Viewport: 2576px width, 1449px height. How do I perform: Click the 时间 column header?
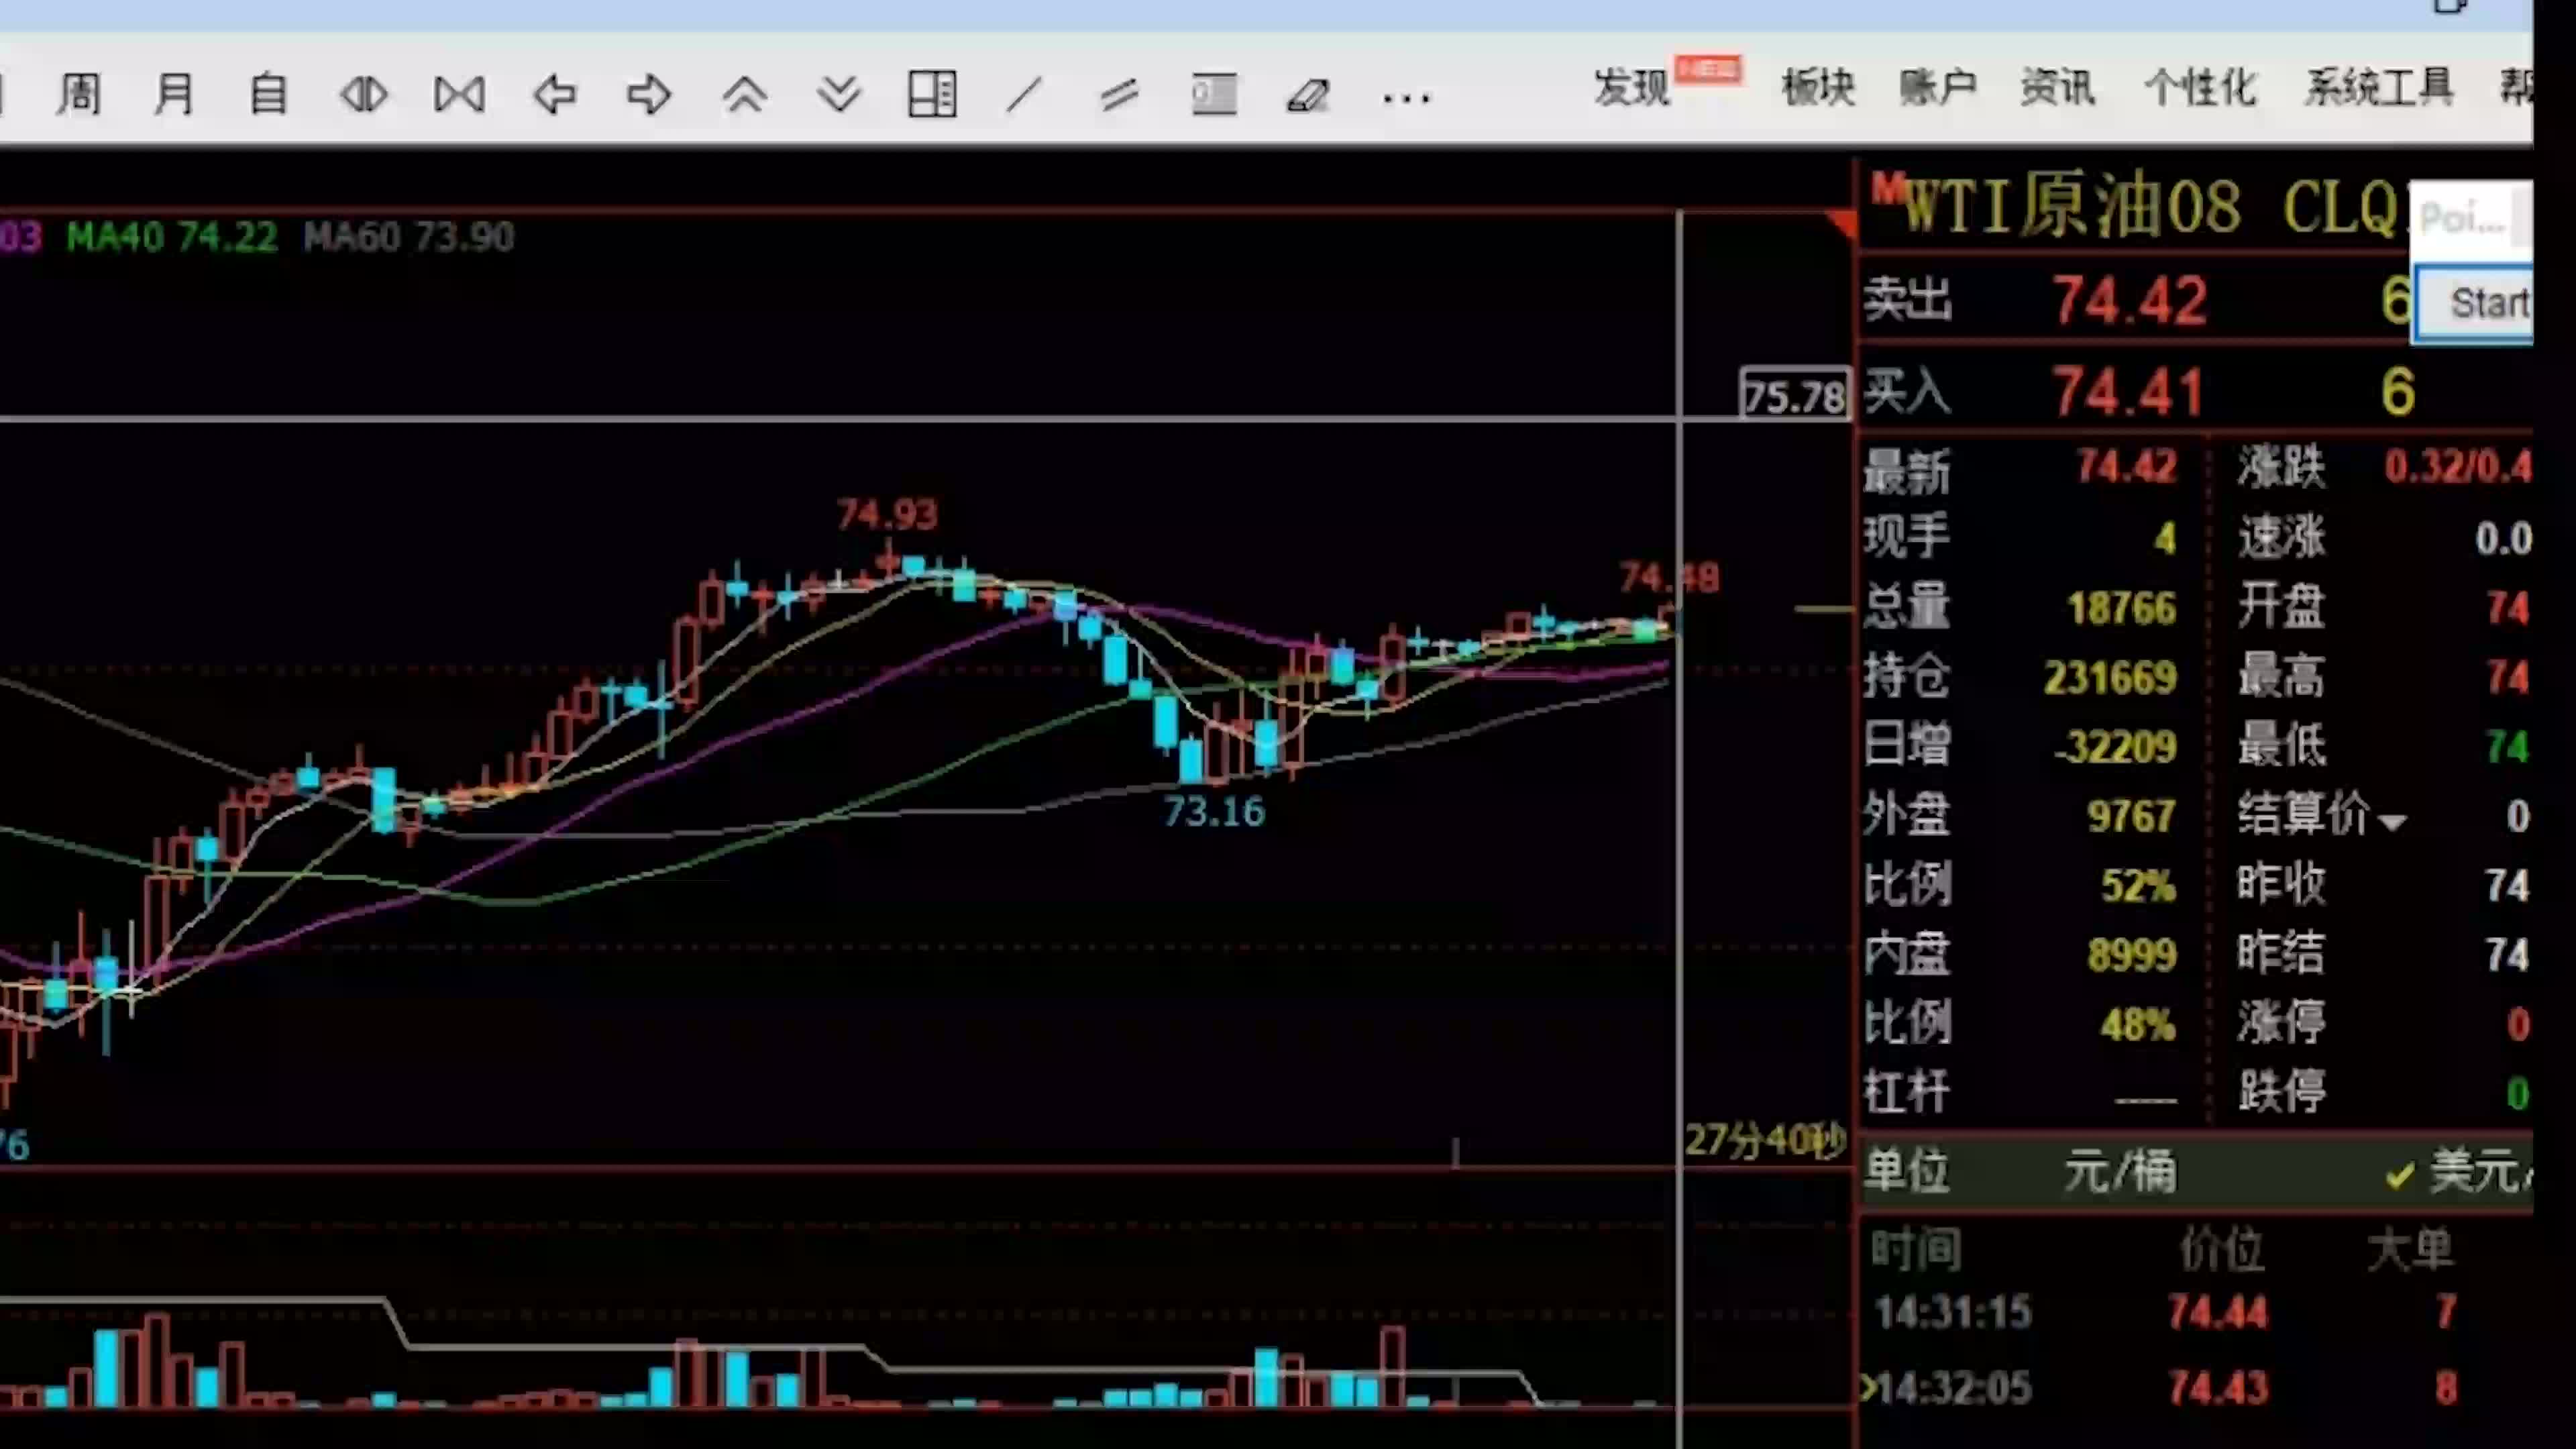(x=1916, y=1249)
